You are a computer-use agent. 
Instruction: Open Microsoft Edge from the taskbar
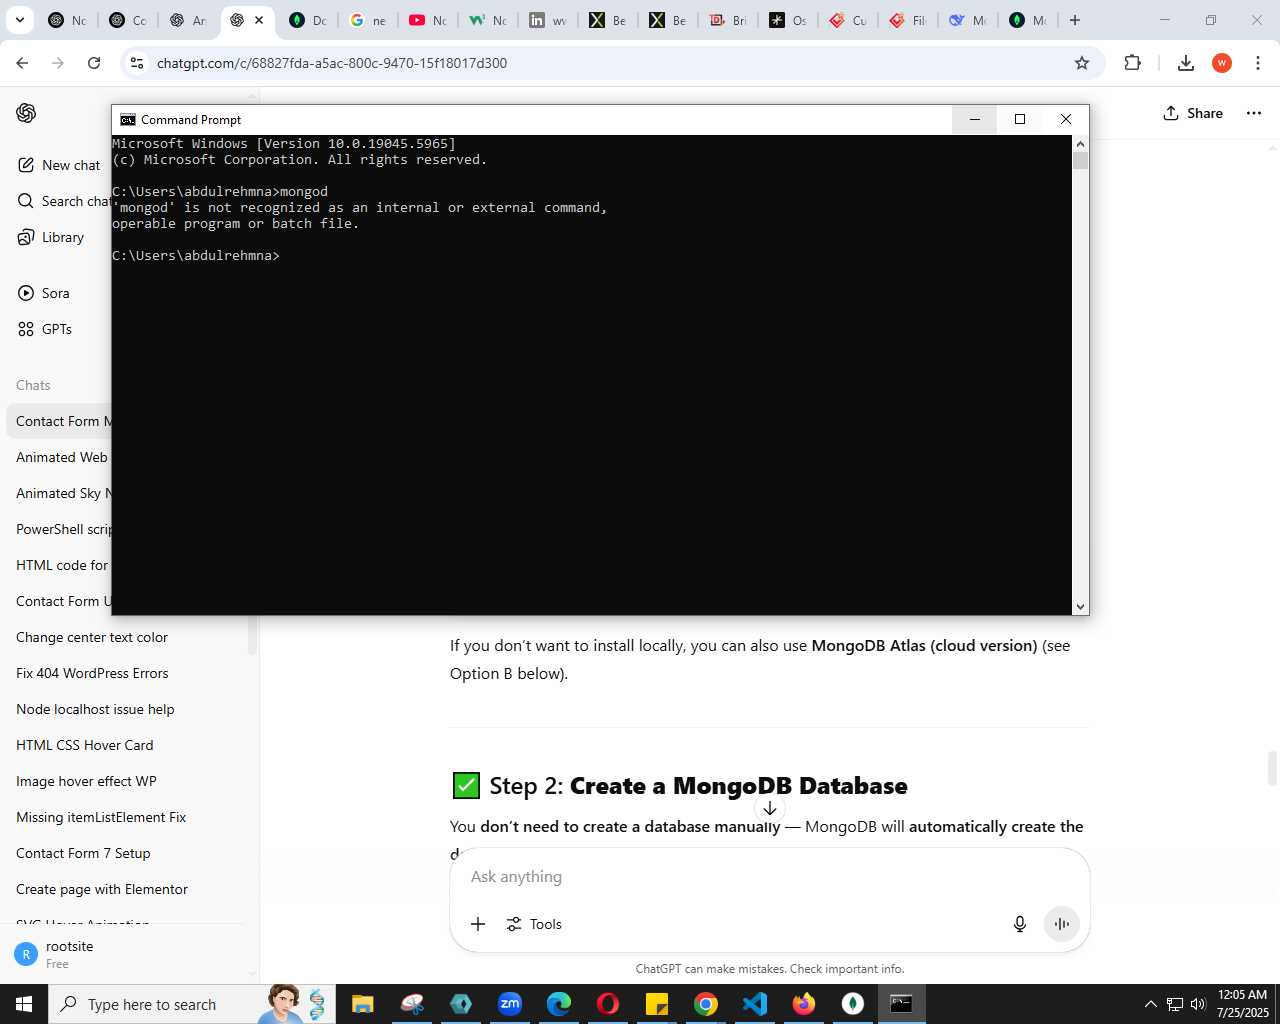click(559, 1004)
